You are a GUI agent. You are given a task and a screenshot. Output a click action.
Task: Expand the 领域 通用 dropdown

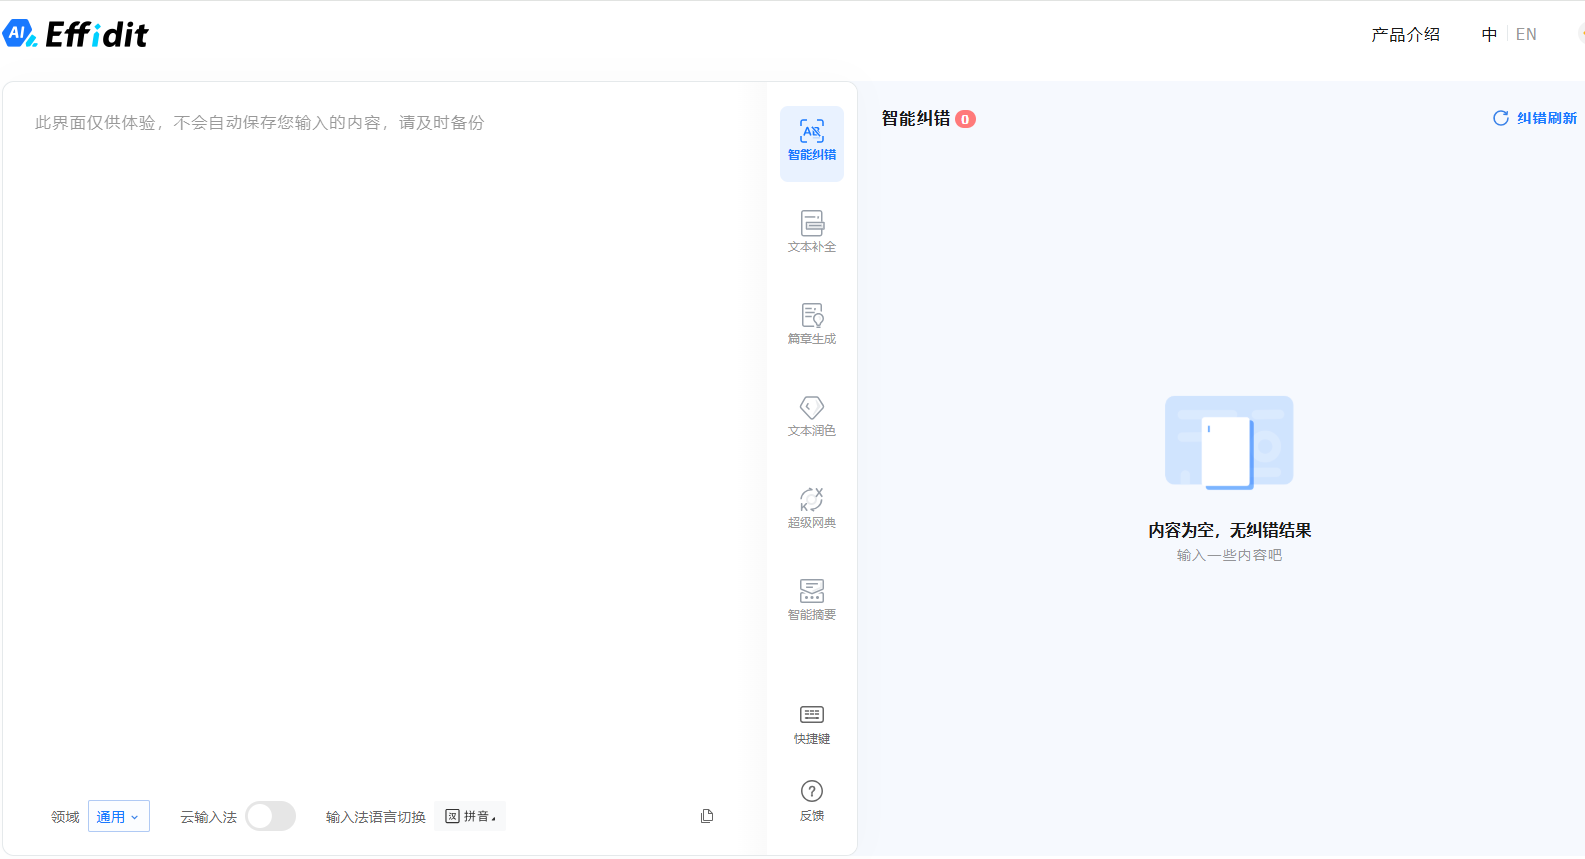(118, 817)
